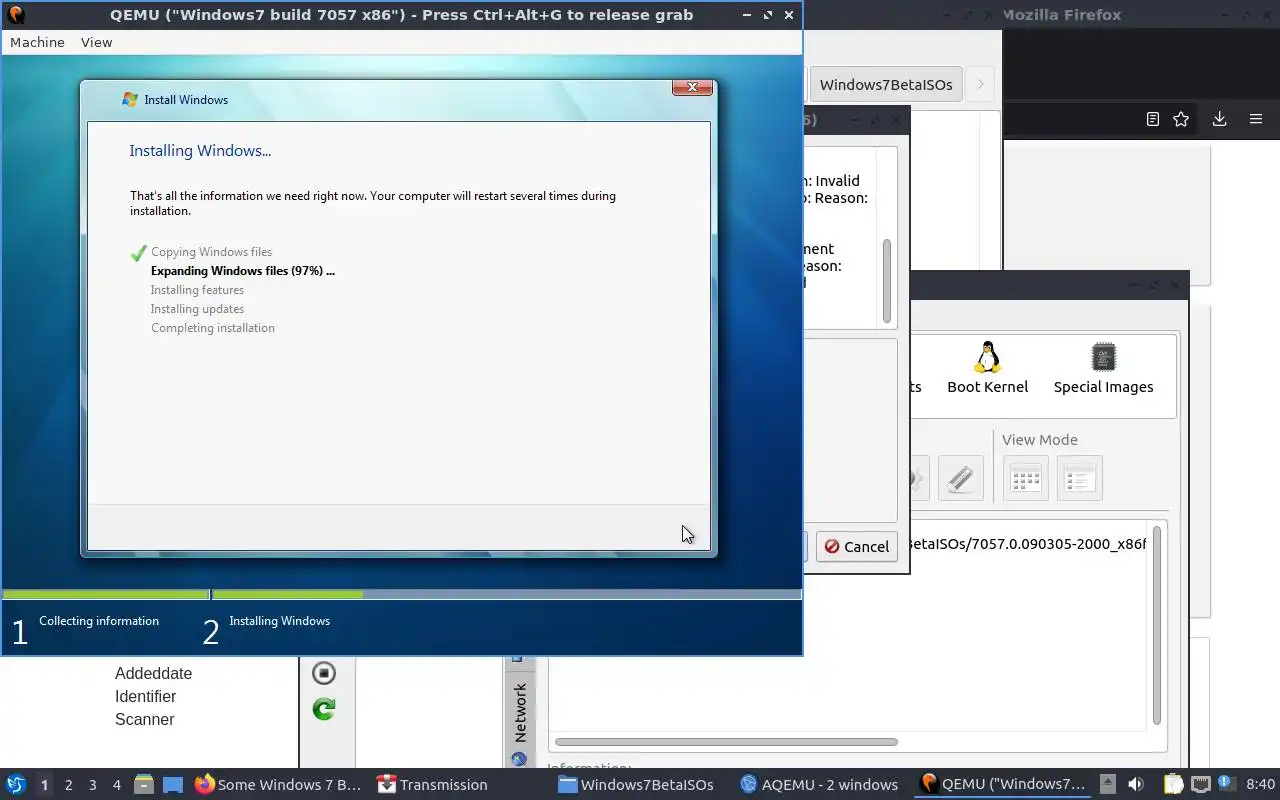The height and width of the screenshot is (800, 1280).
Task: Click the Windows7BetaISOs path button
Action: pos(886,85)
